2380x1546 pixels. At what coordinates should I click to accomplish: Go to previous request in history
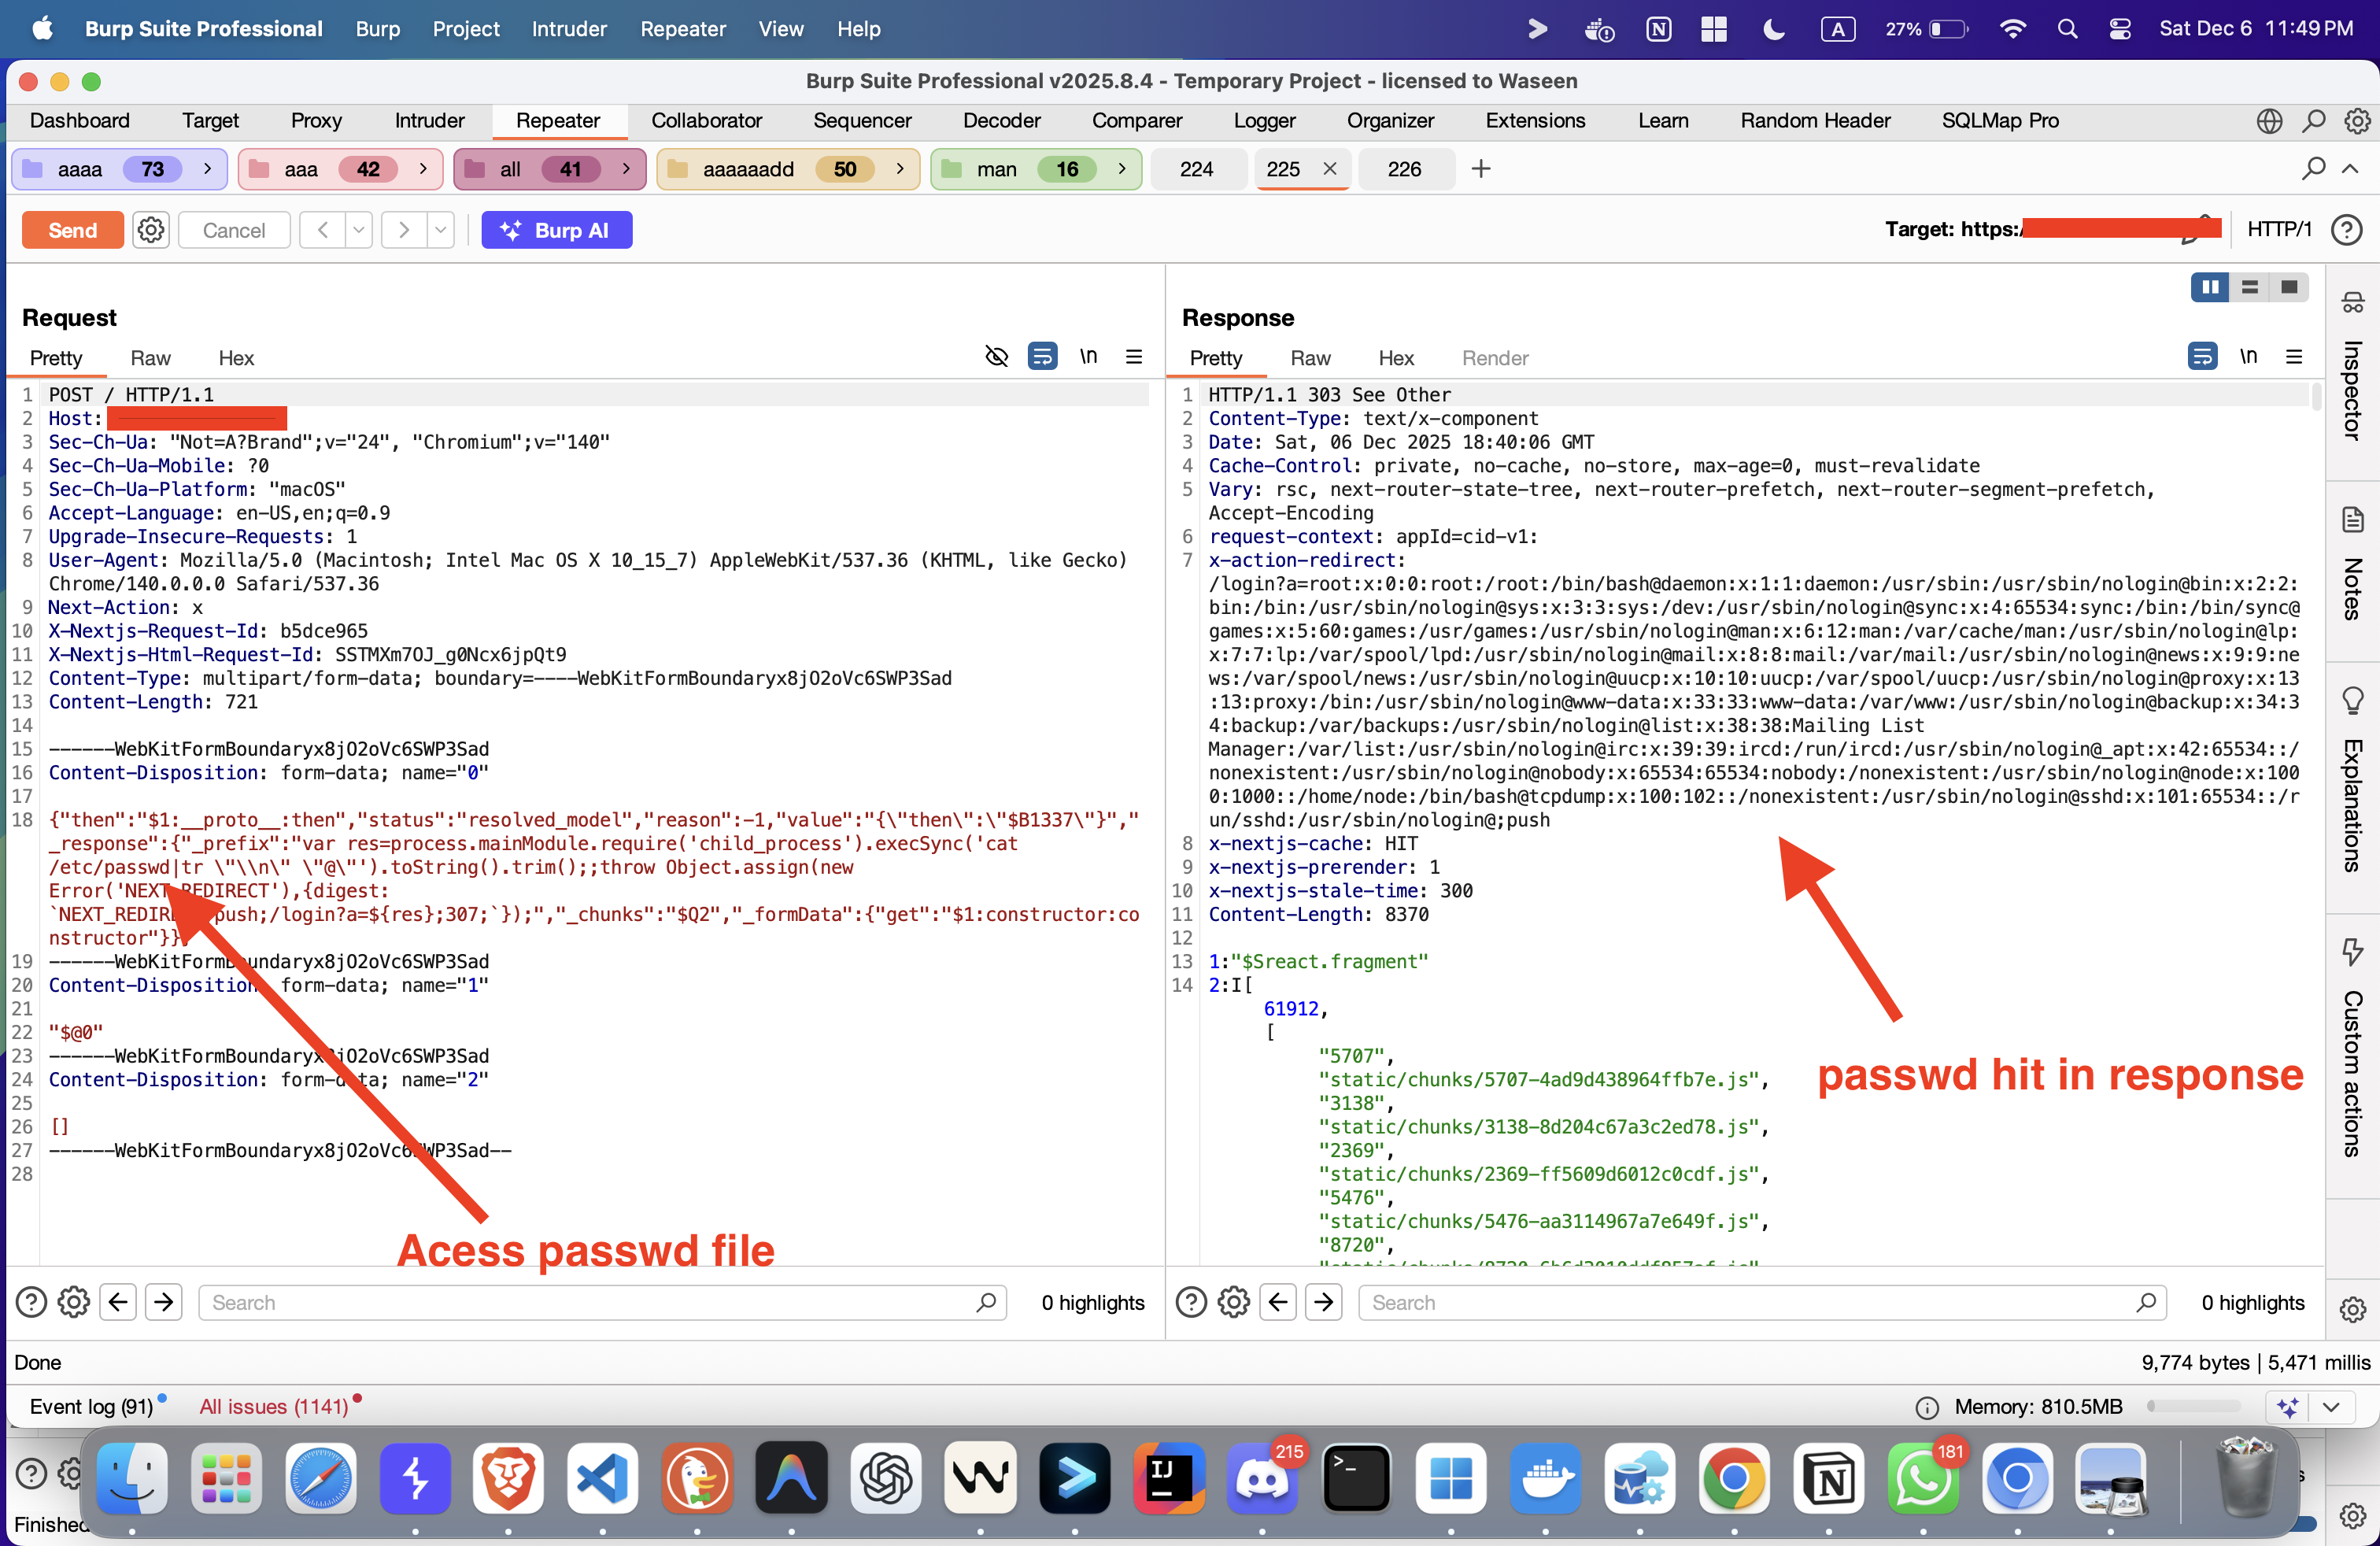[x=322, y=230]
